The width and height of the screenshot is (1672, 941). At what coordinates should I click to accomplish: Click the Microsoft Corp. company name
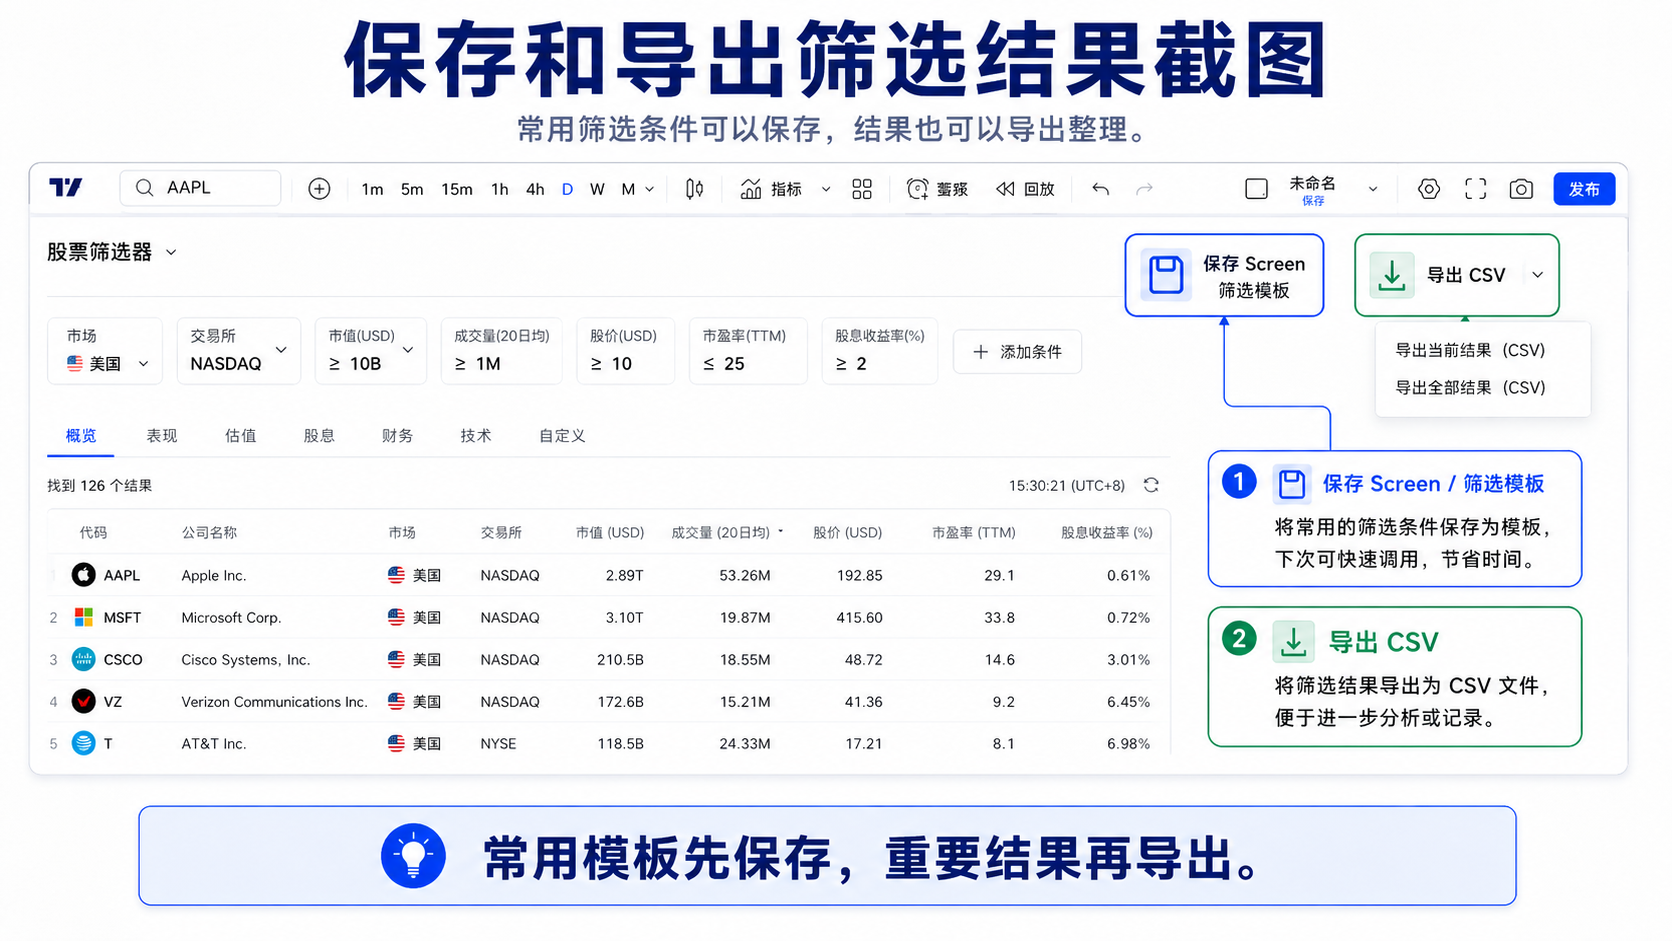point(231,618)
